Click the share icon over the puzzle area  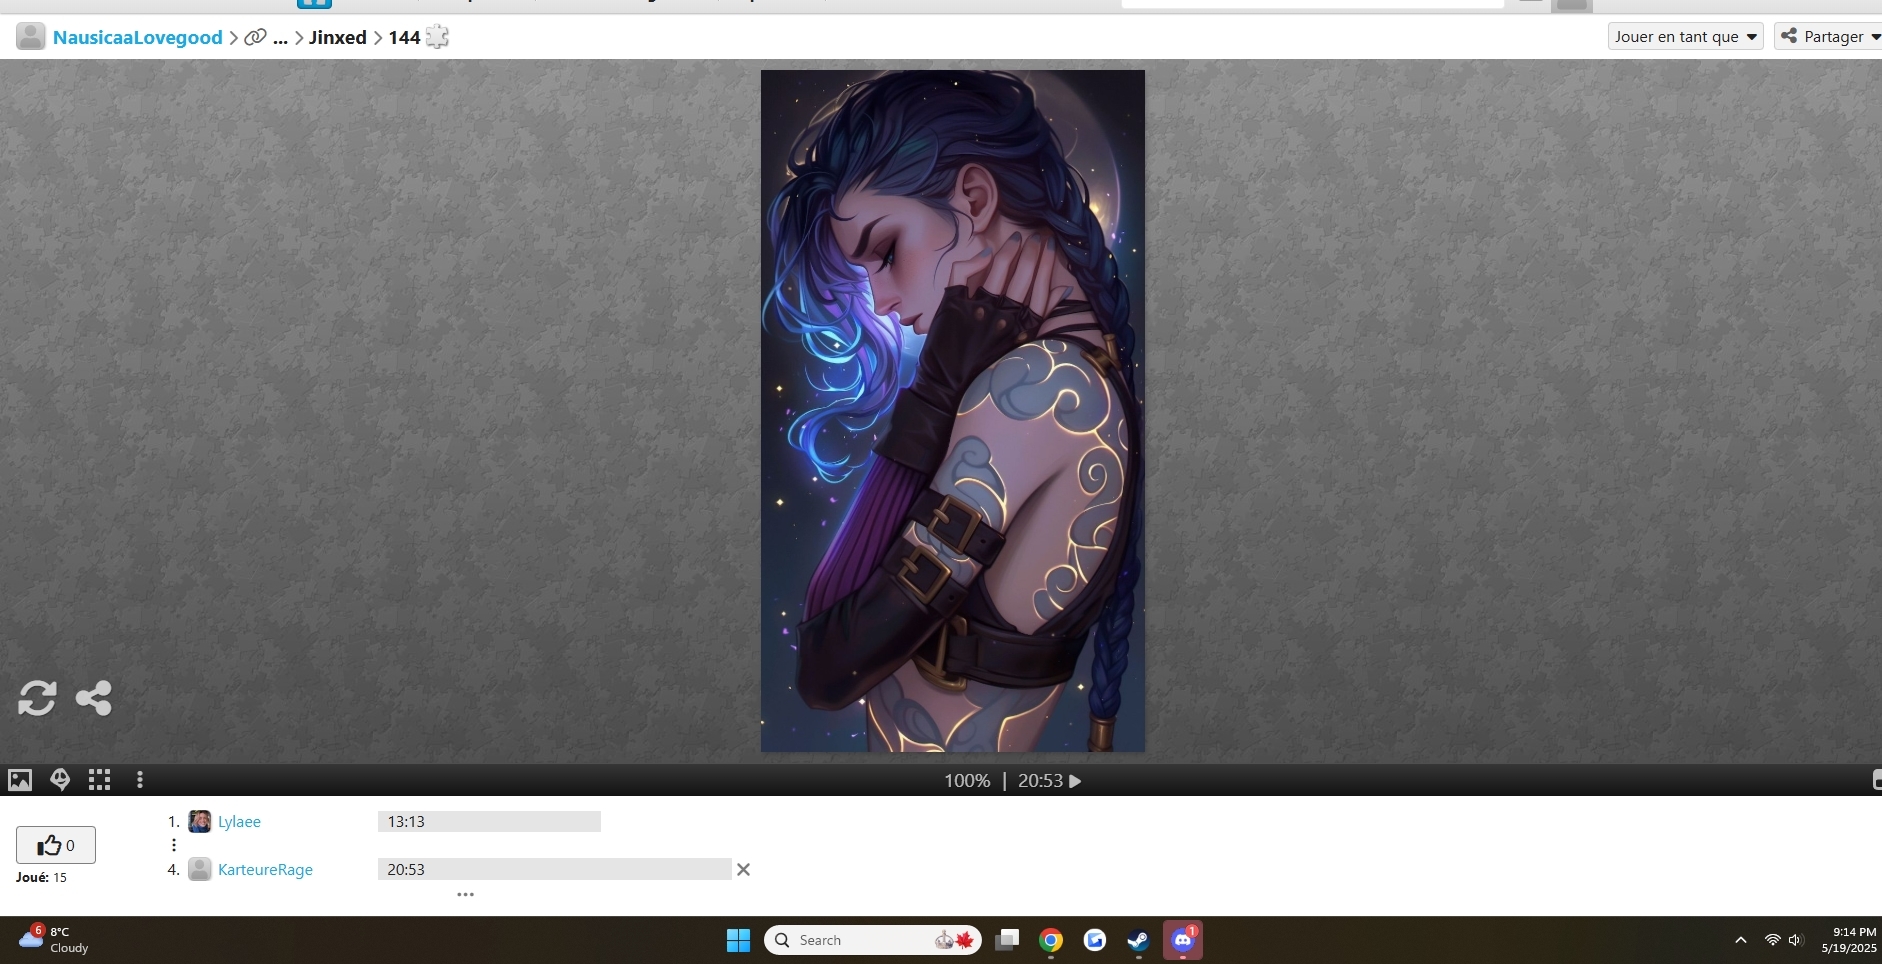click(94, 698)
